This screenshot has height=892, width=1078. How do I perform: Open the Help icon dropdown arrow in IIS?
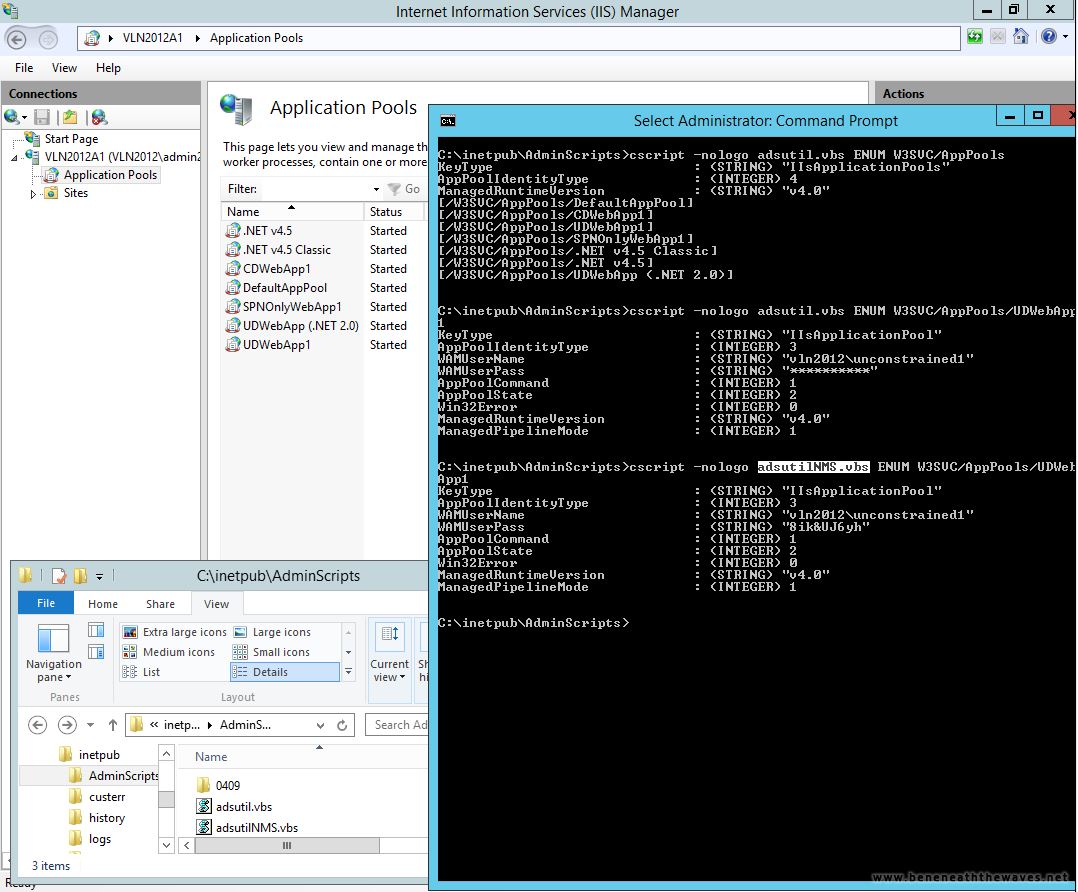1065,36
